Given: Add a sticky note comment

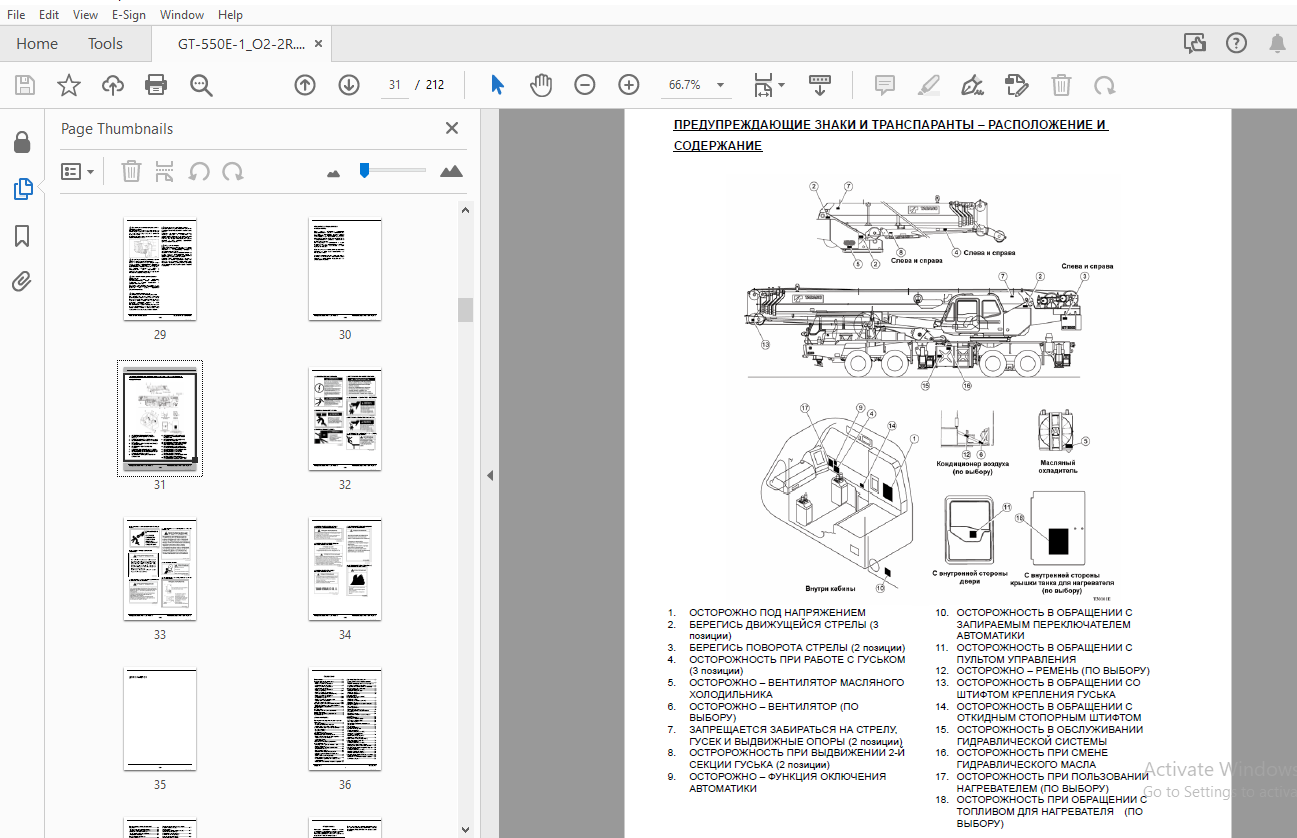Looking at the screenshot, I should tap(885, 85).
